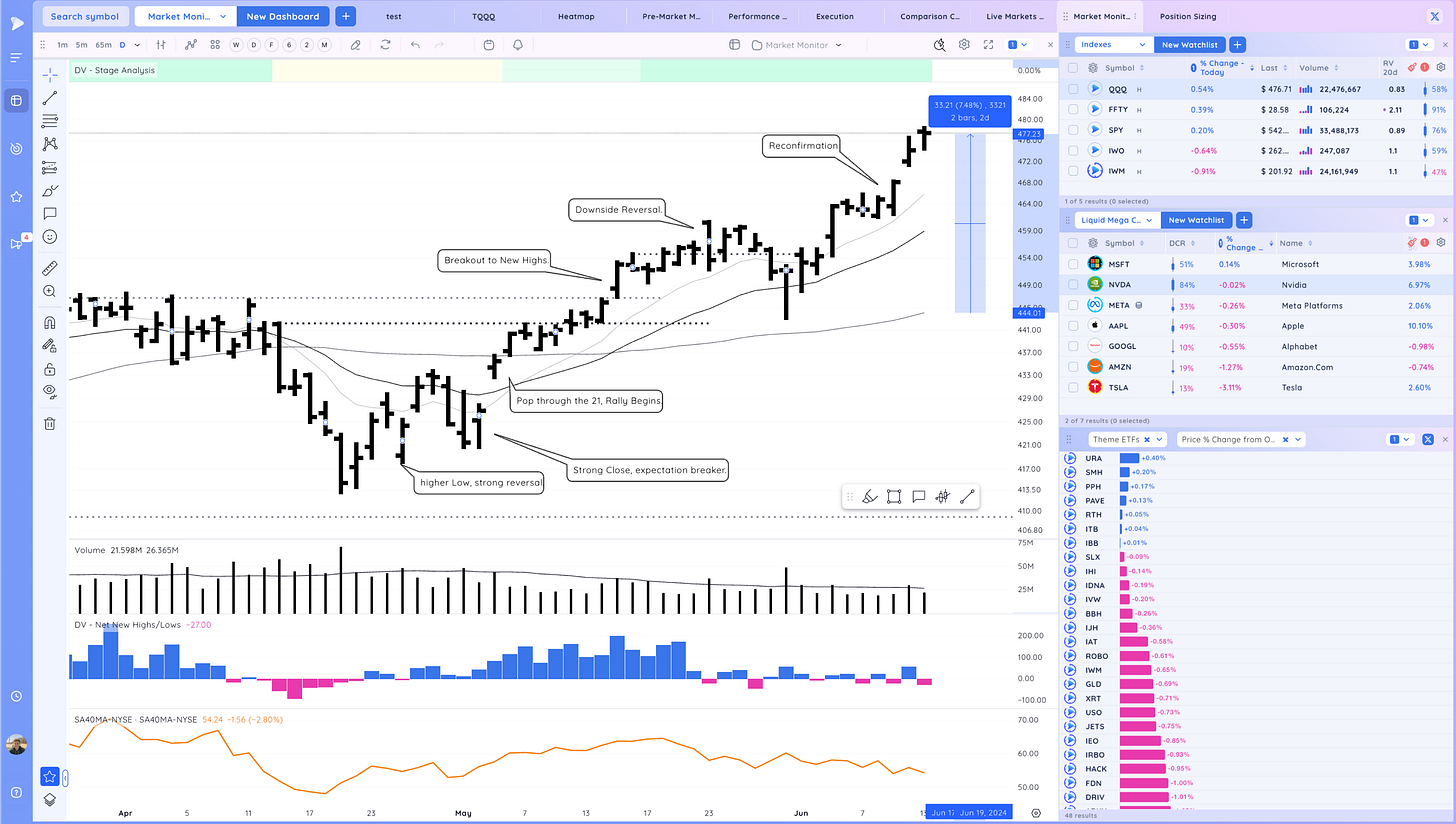Open the Execution tab

coord(835,17)
